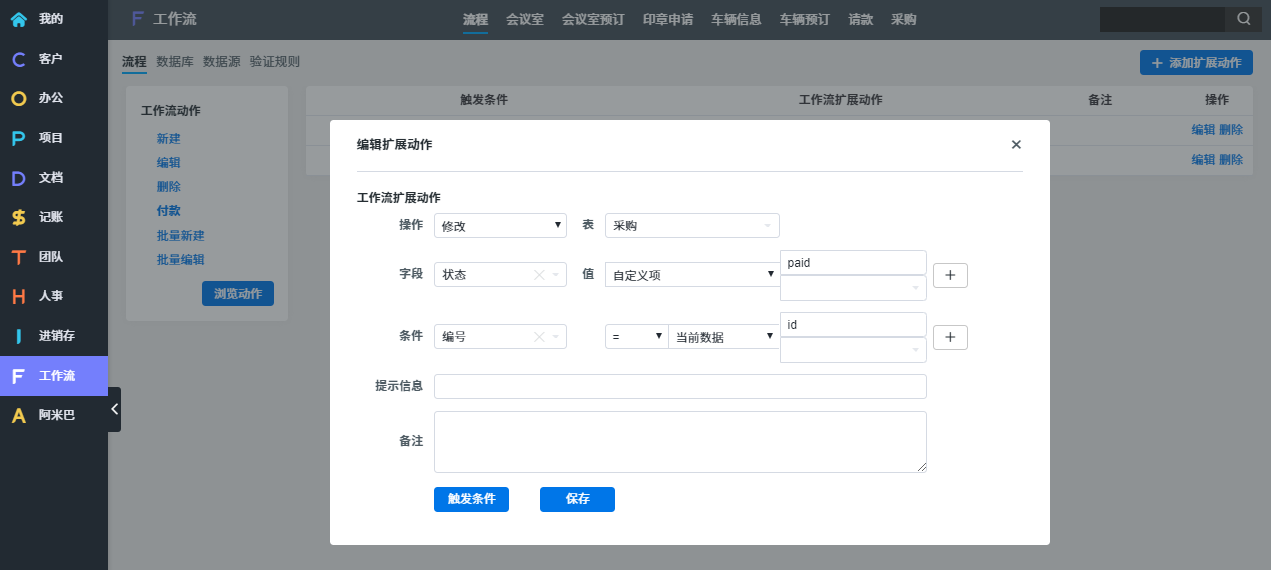Viewport: 1271px width, 570px height.
Task: Click the 触发条件 button
Action: point(471,499)
